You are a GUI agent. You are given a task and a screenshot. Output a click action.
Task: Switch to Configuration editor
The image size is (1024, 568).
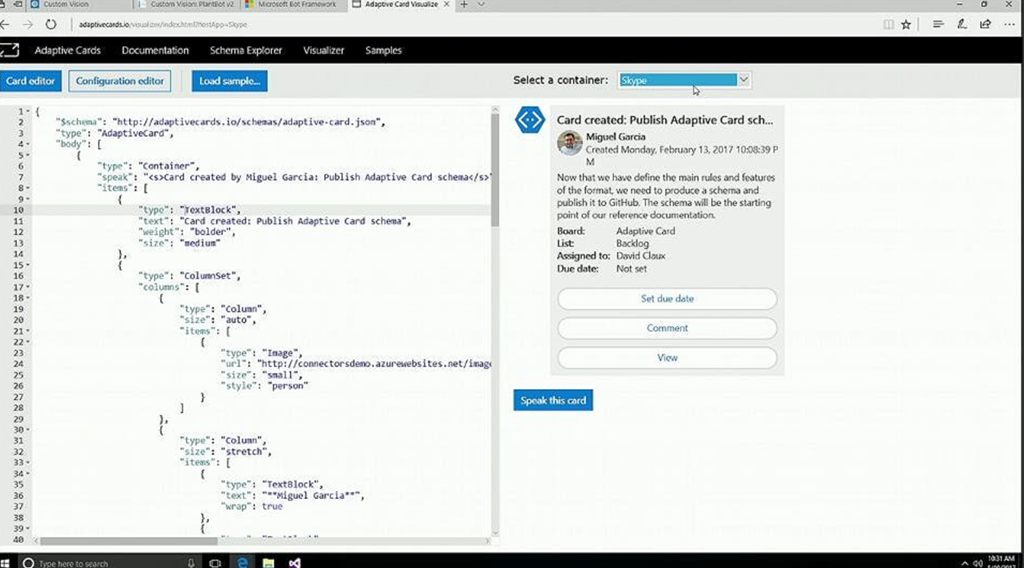pos(120,81)
